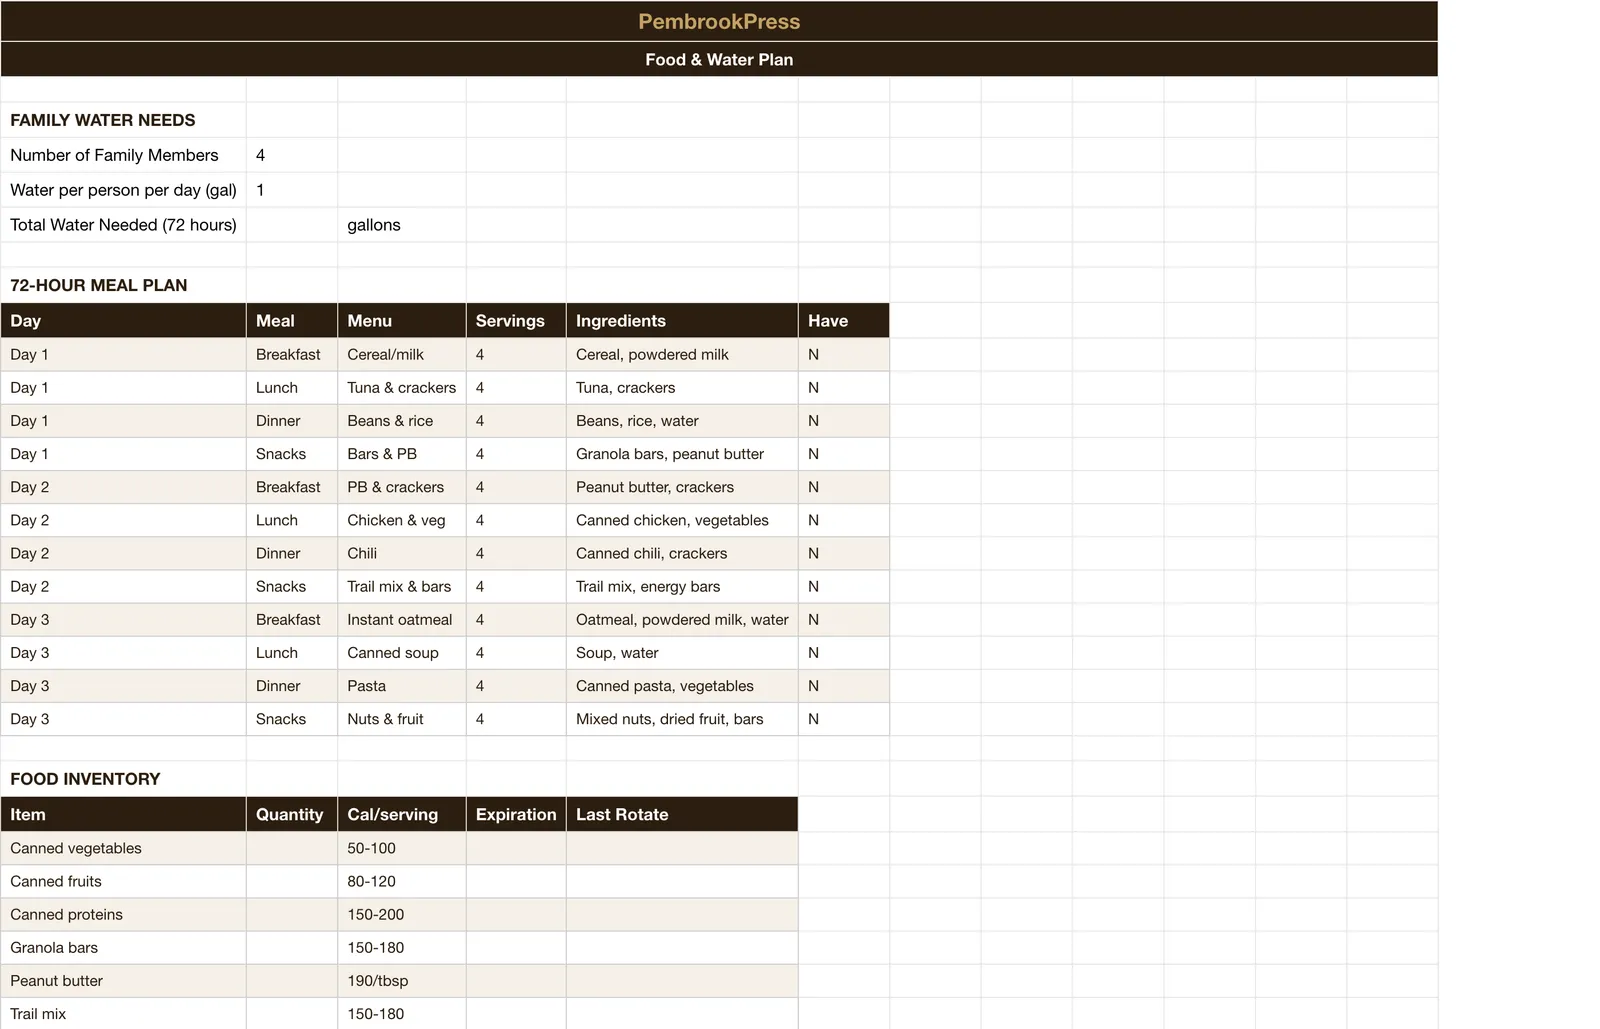
Task: Click Have value N for Nuts & fruit row
Action: pyautogui.click(x=844, y=719)
